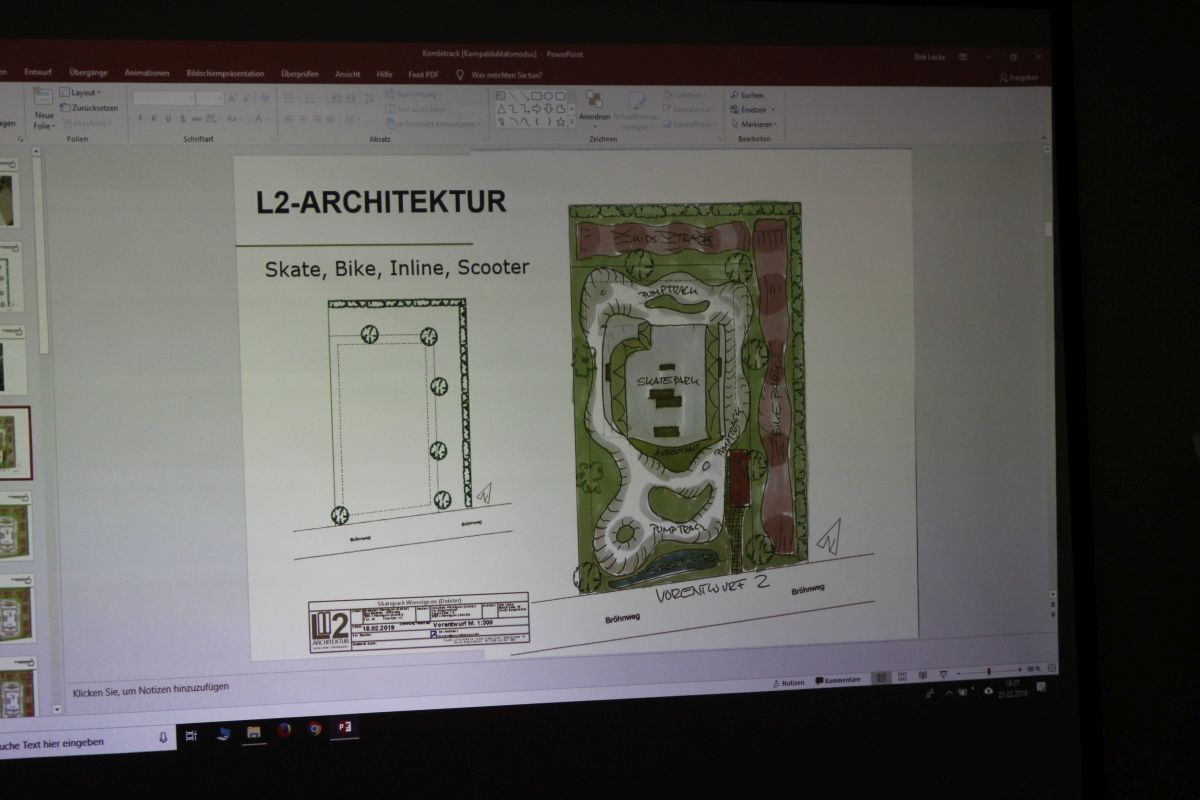
Task: Click the microphone icon in taskbar search
Action: click(163, 737)
